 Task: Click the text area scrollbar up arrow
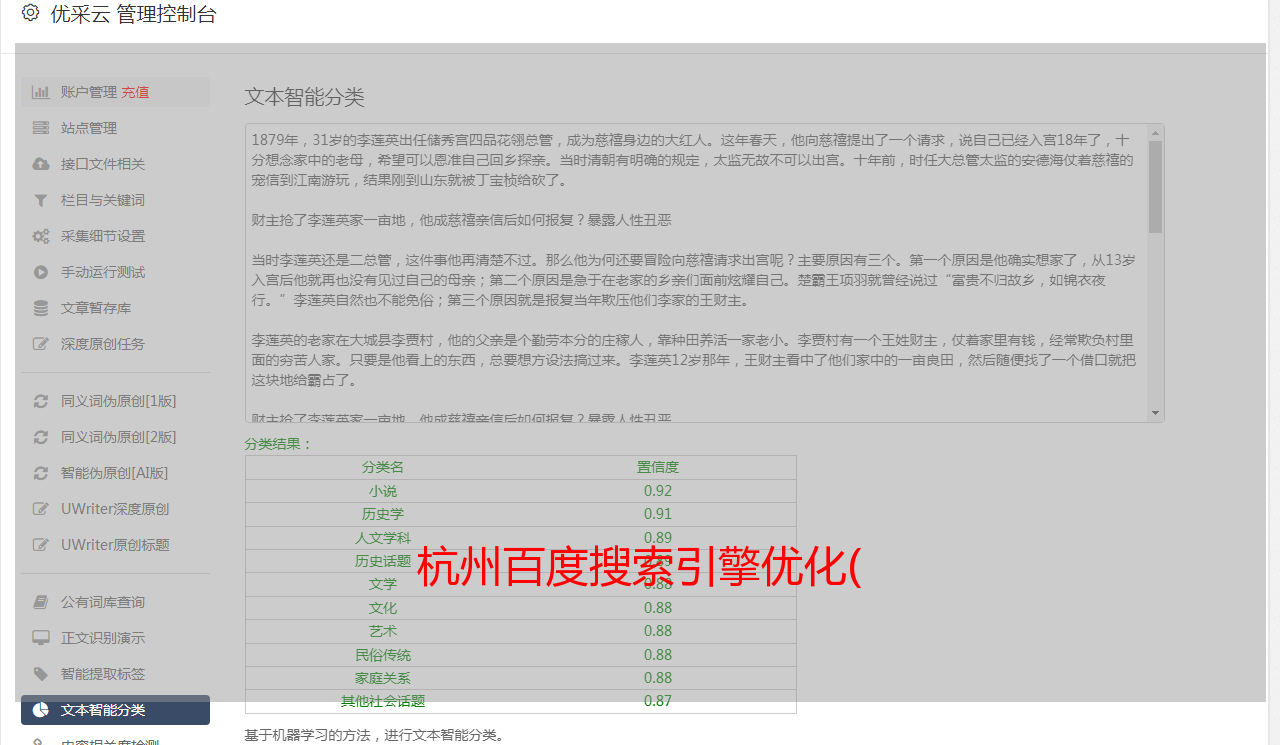(1156, 132)
